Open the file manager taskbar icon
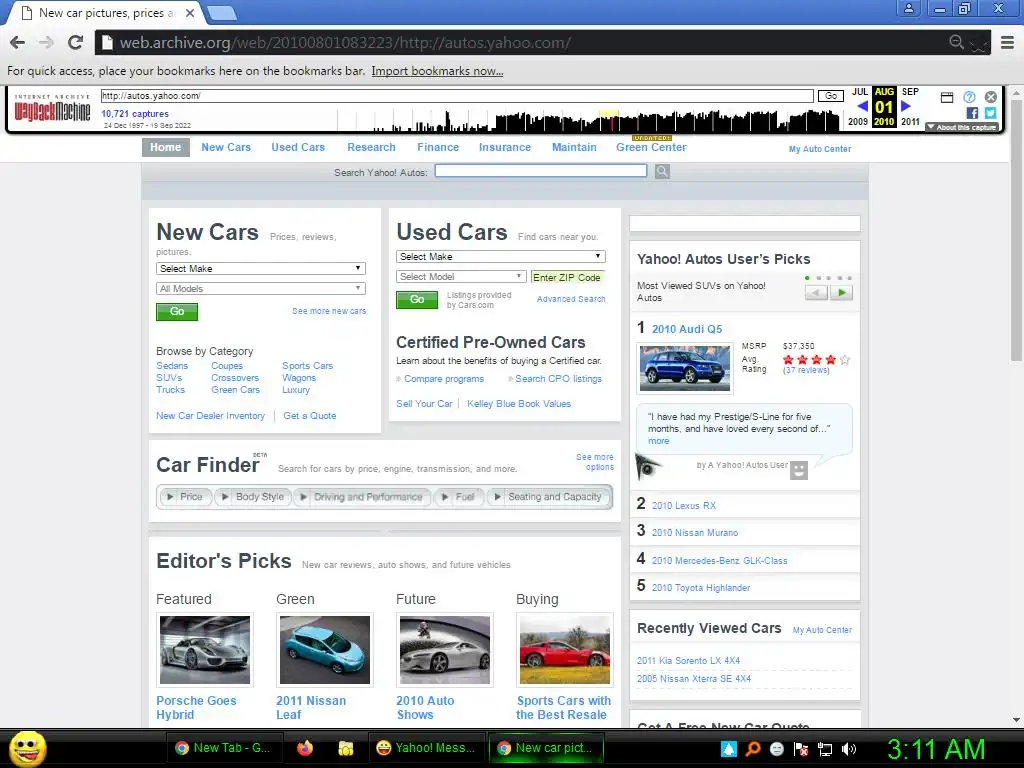The image size is (1024, 768). pos(345,748)
